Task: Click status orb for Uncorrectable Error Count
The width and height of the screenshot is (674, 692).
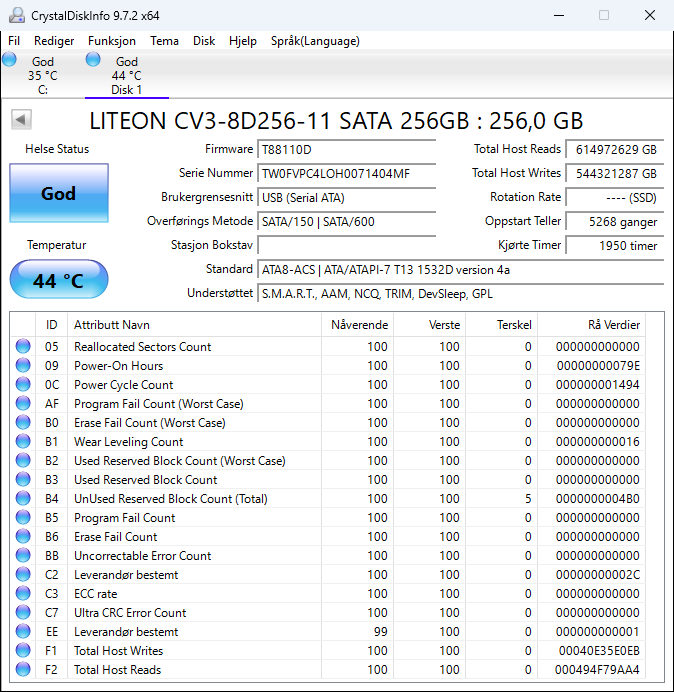Action: click(x=23, y=555)
